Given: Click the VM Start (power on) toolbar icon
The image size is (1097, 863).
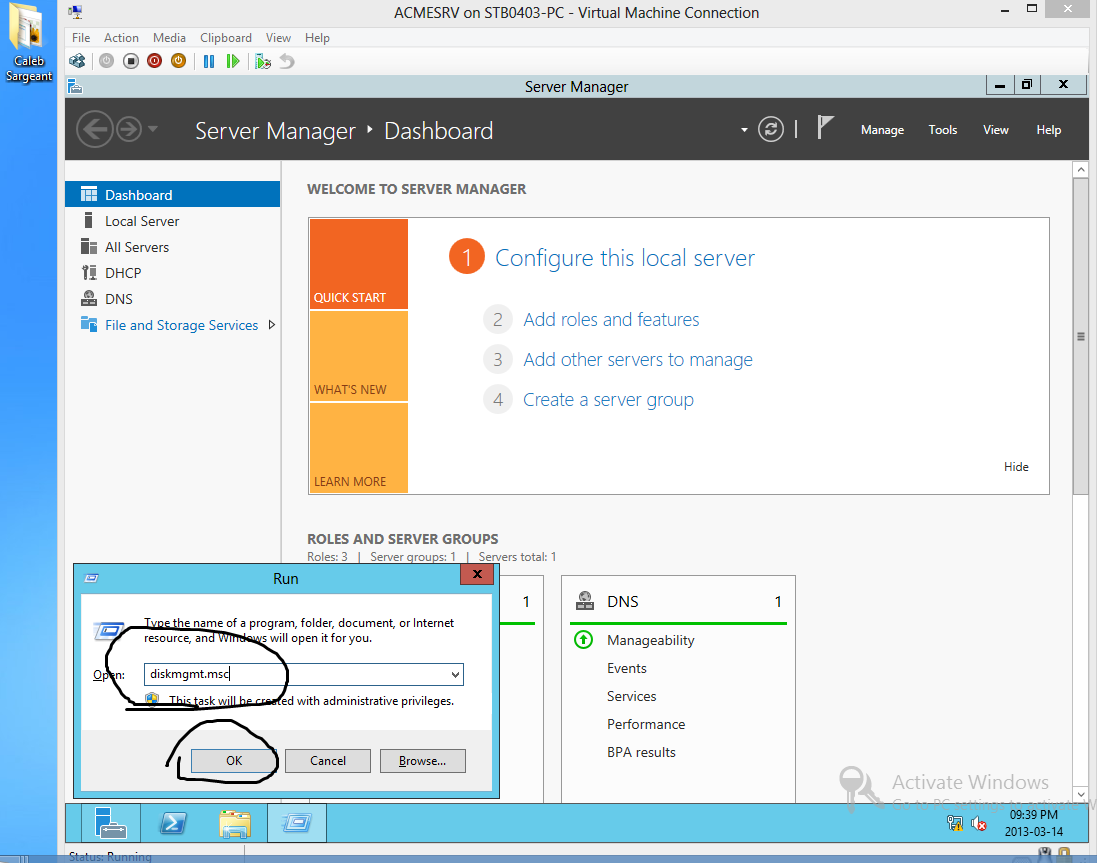Looking at the screenshot, I should coord(106,62).
